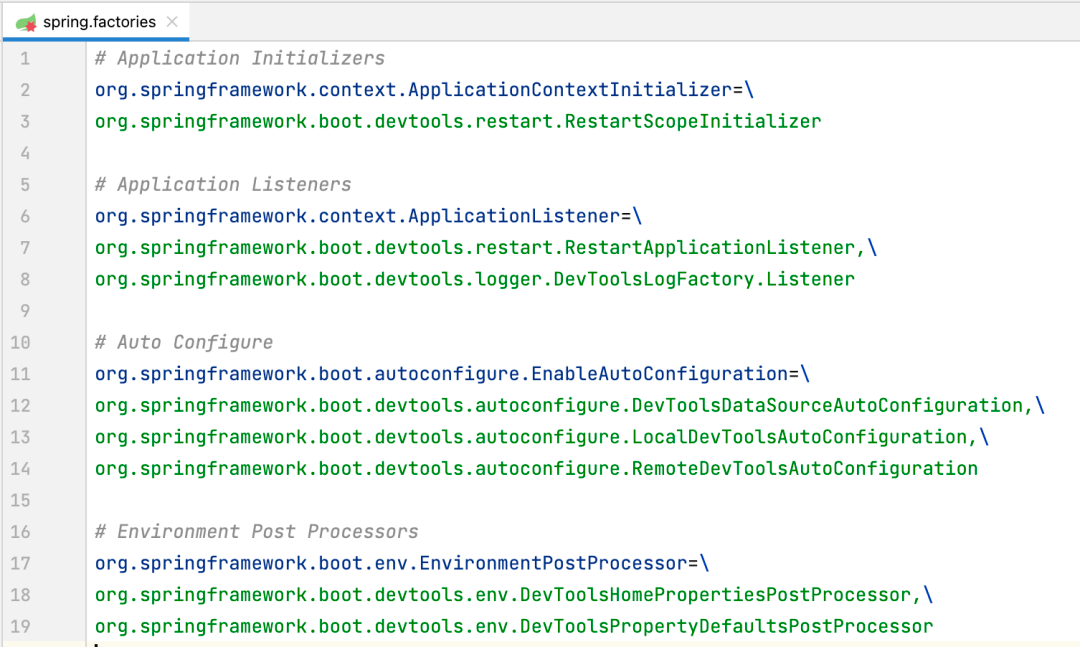Click line number 19 in the gutter

tap(20, 626)
